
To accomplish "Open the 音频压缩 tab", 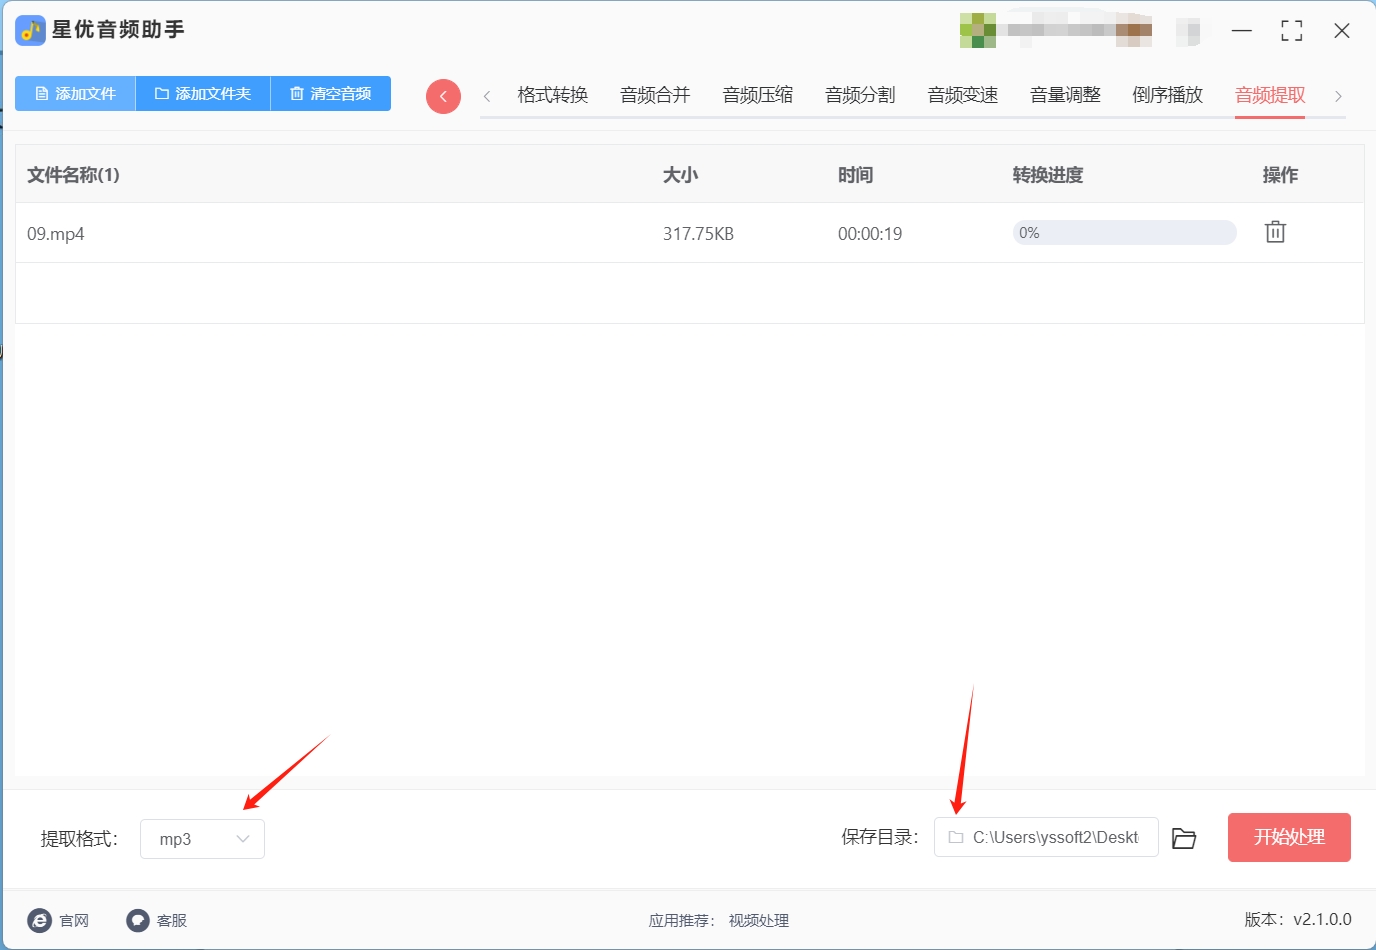I will (x=758, y=95).
